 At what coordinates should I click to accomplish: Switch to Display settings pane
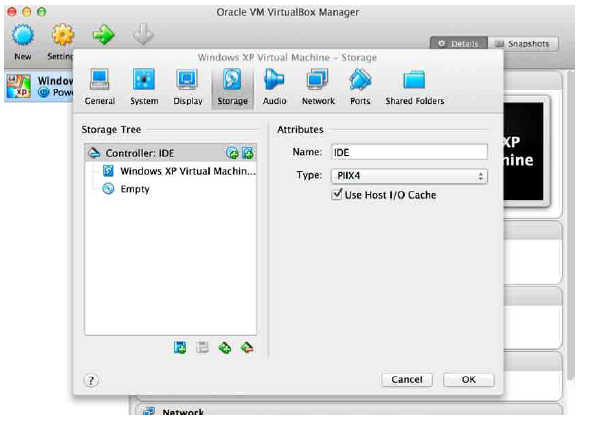pyautogui.click(x=188, y=87)
